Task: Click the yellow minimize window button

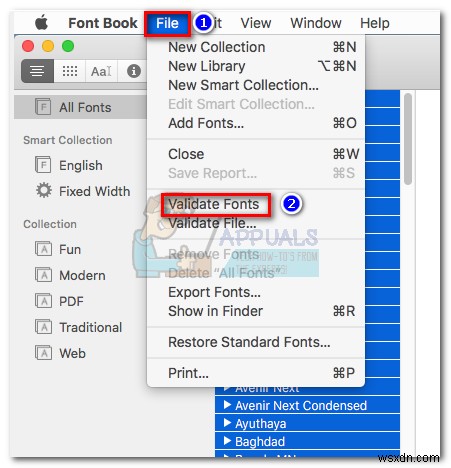Action: [x=48, y=46]
